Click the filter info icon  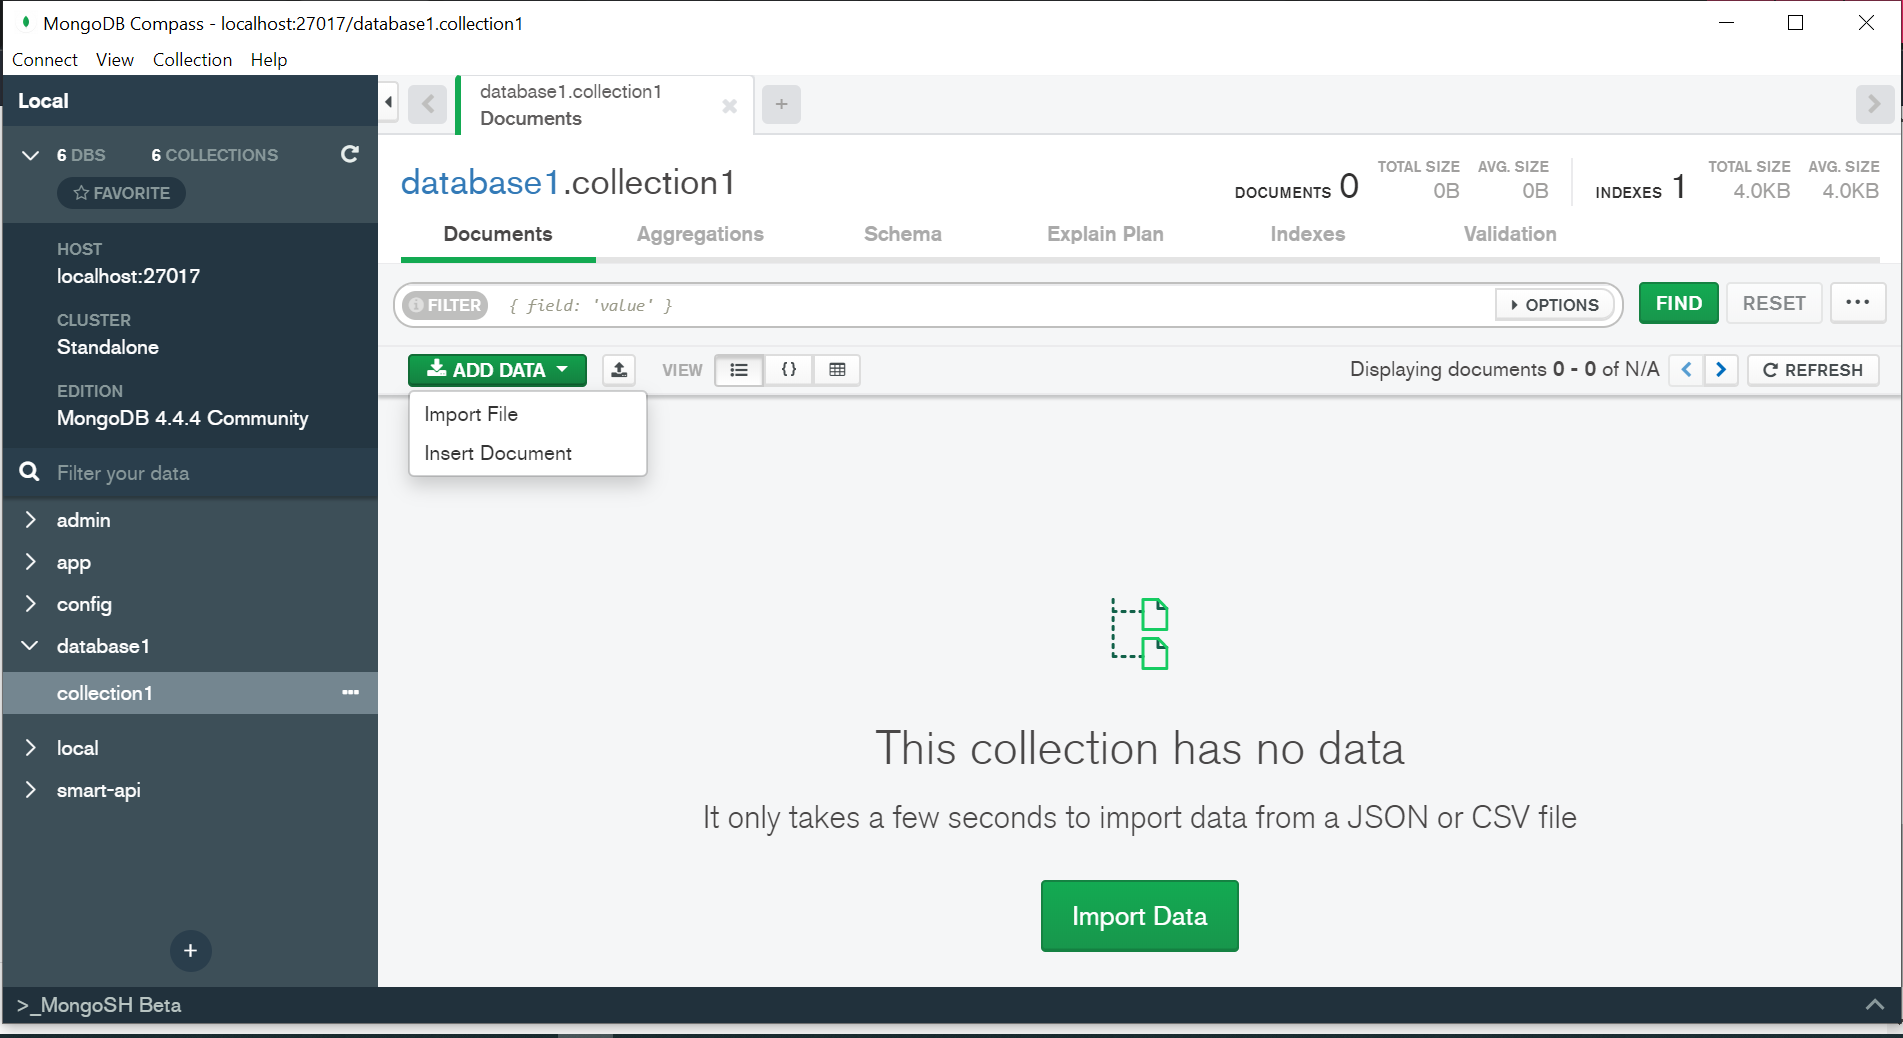[x=416, y=305]
